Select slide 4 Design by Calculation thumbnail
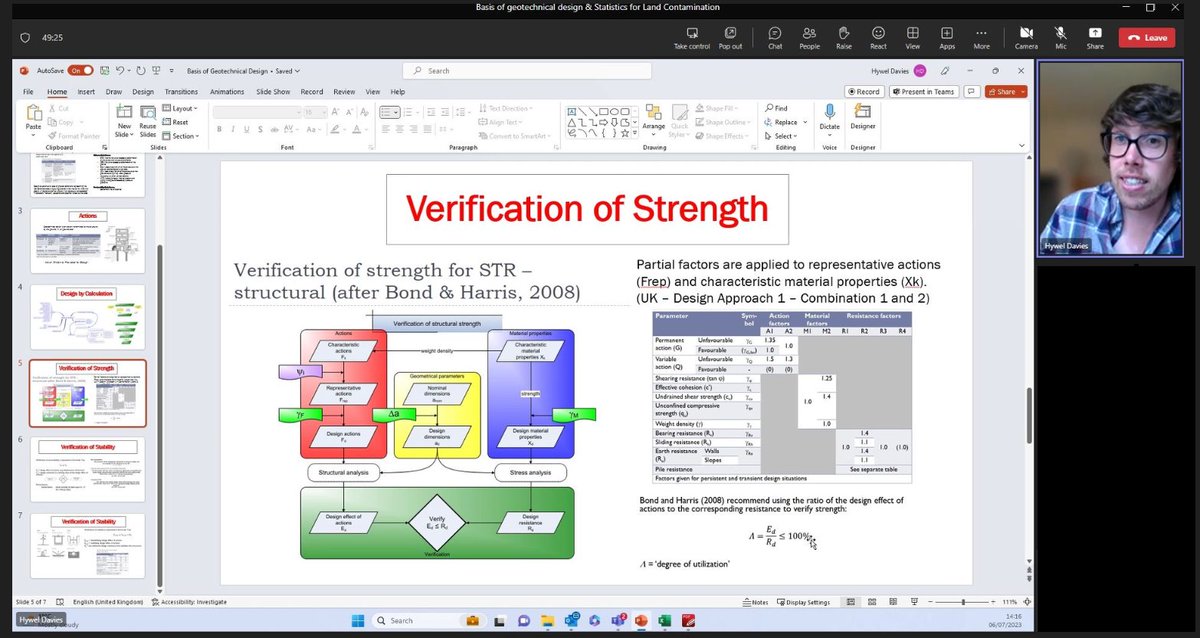The image size is (1200, 638). click(87, 317)
